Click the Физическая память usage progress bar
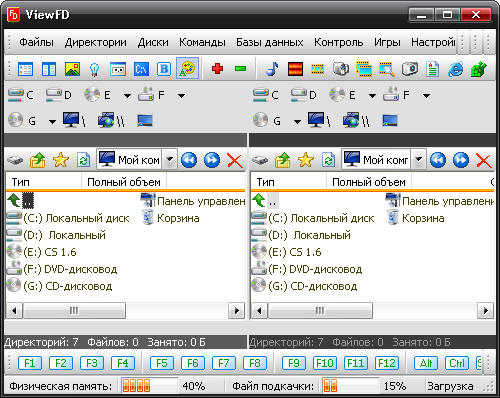This screenshot has width=500, height=398. 149,386
